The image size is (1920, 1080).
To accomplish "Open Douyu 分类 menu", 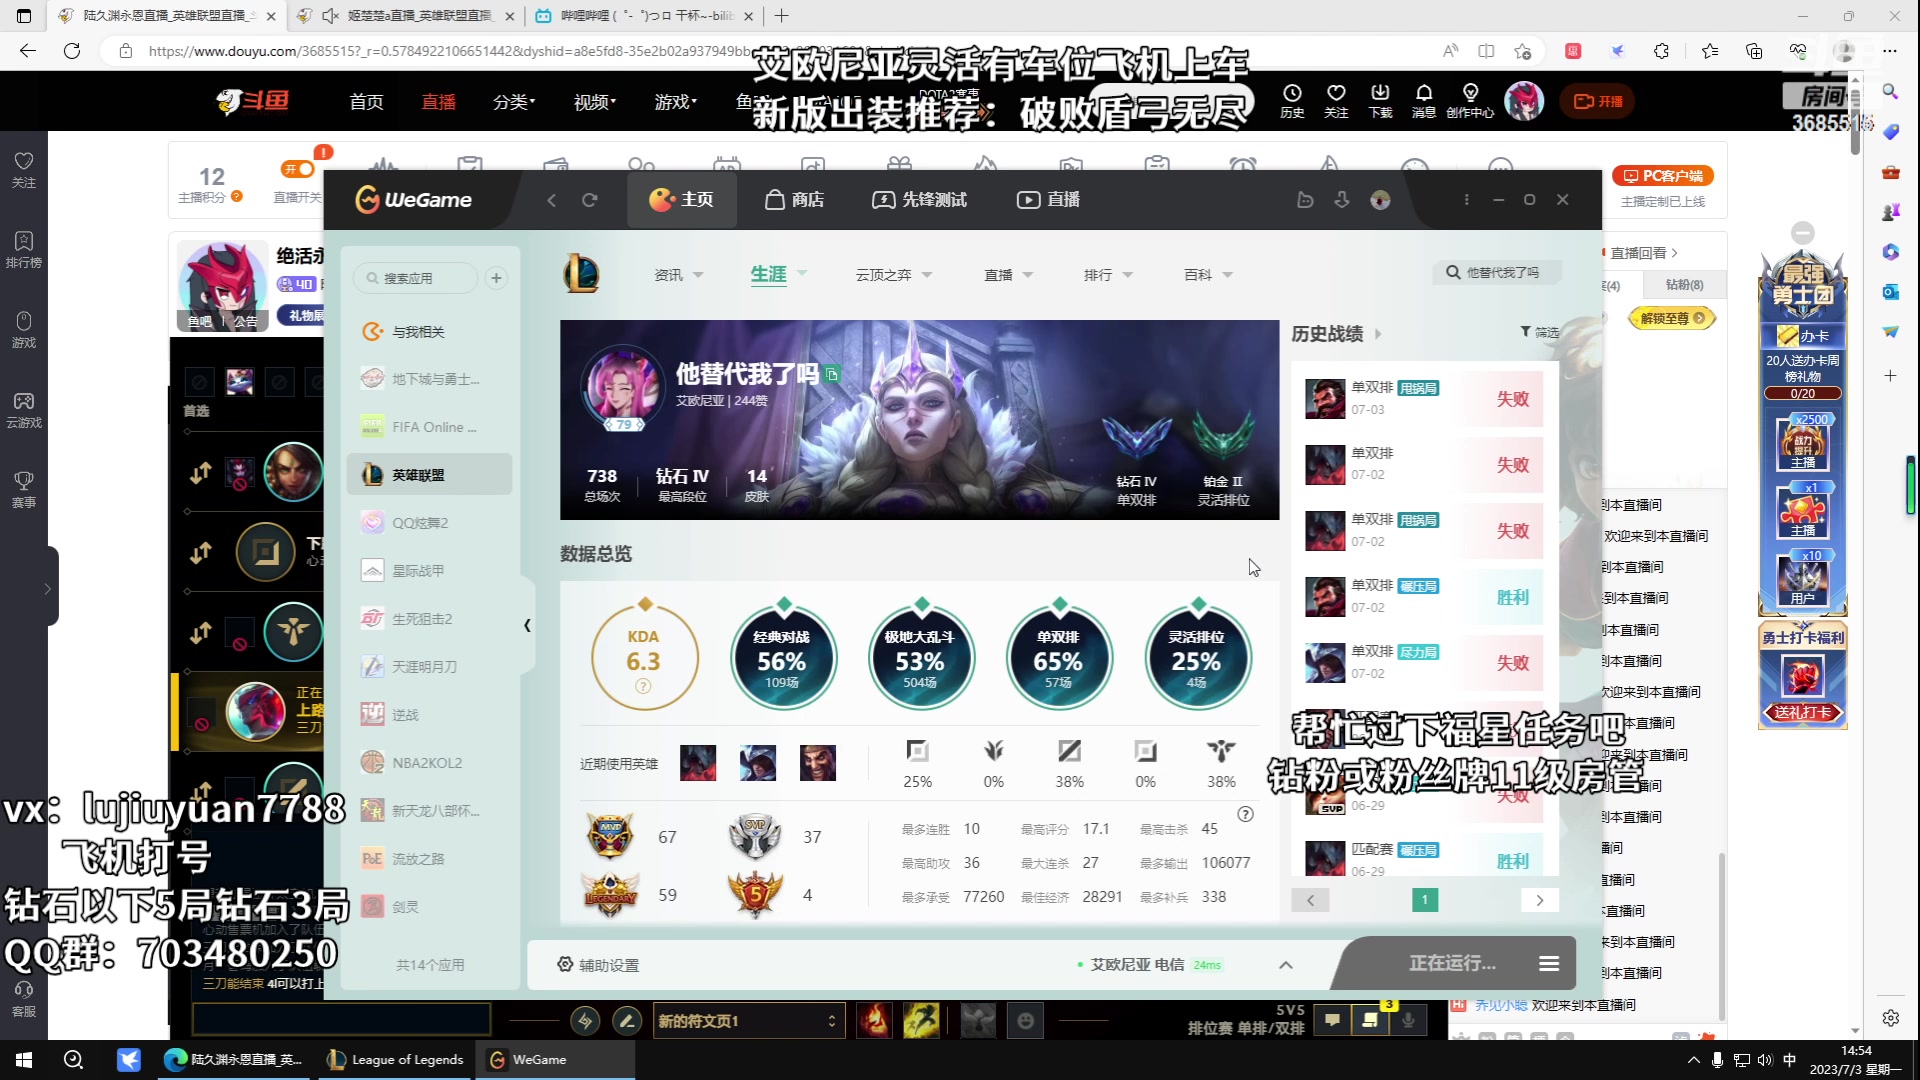I will tap(513, 101).
